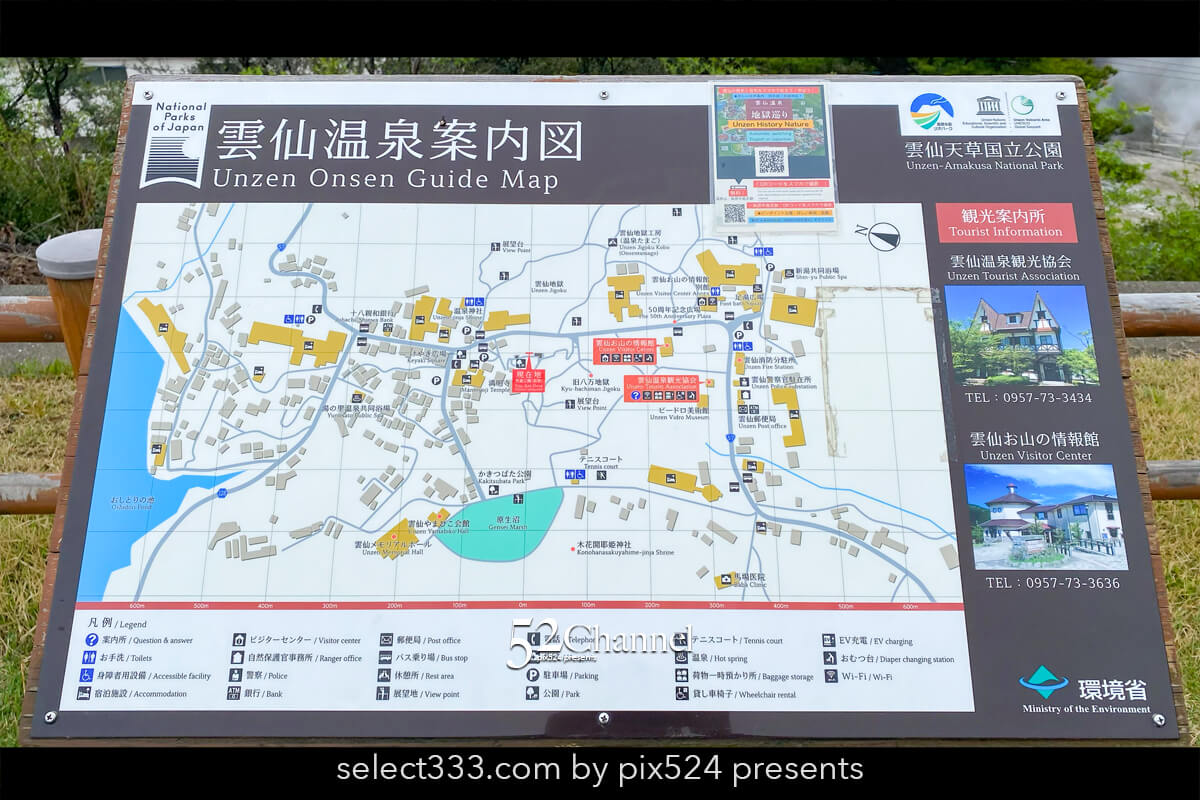This screenshot has width=1200, height=800.
Task: Click the Police legend icon
Action: tap(237, 676)
